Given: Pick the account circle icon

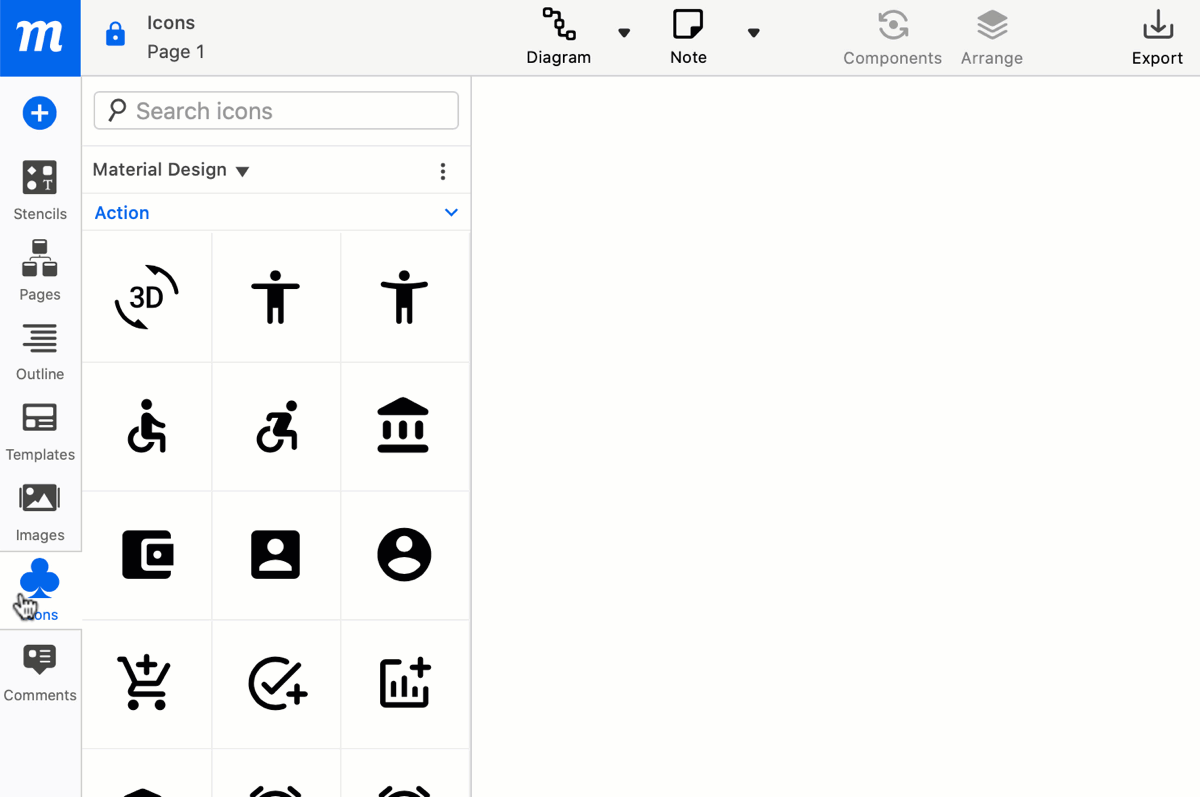Looking at the screenshot, I should pos(405,554).
